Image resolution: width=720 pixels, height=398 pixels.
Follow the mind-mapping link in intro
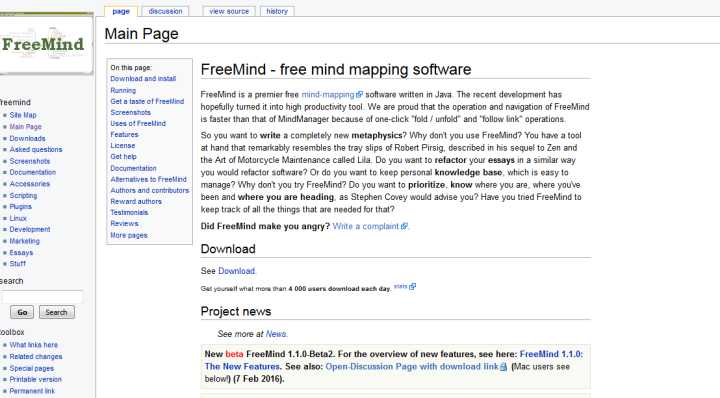tap(328, 95)
